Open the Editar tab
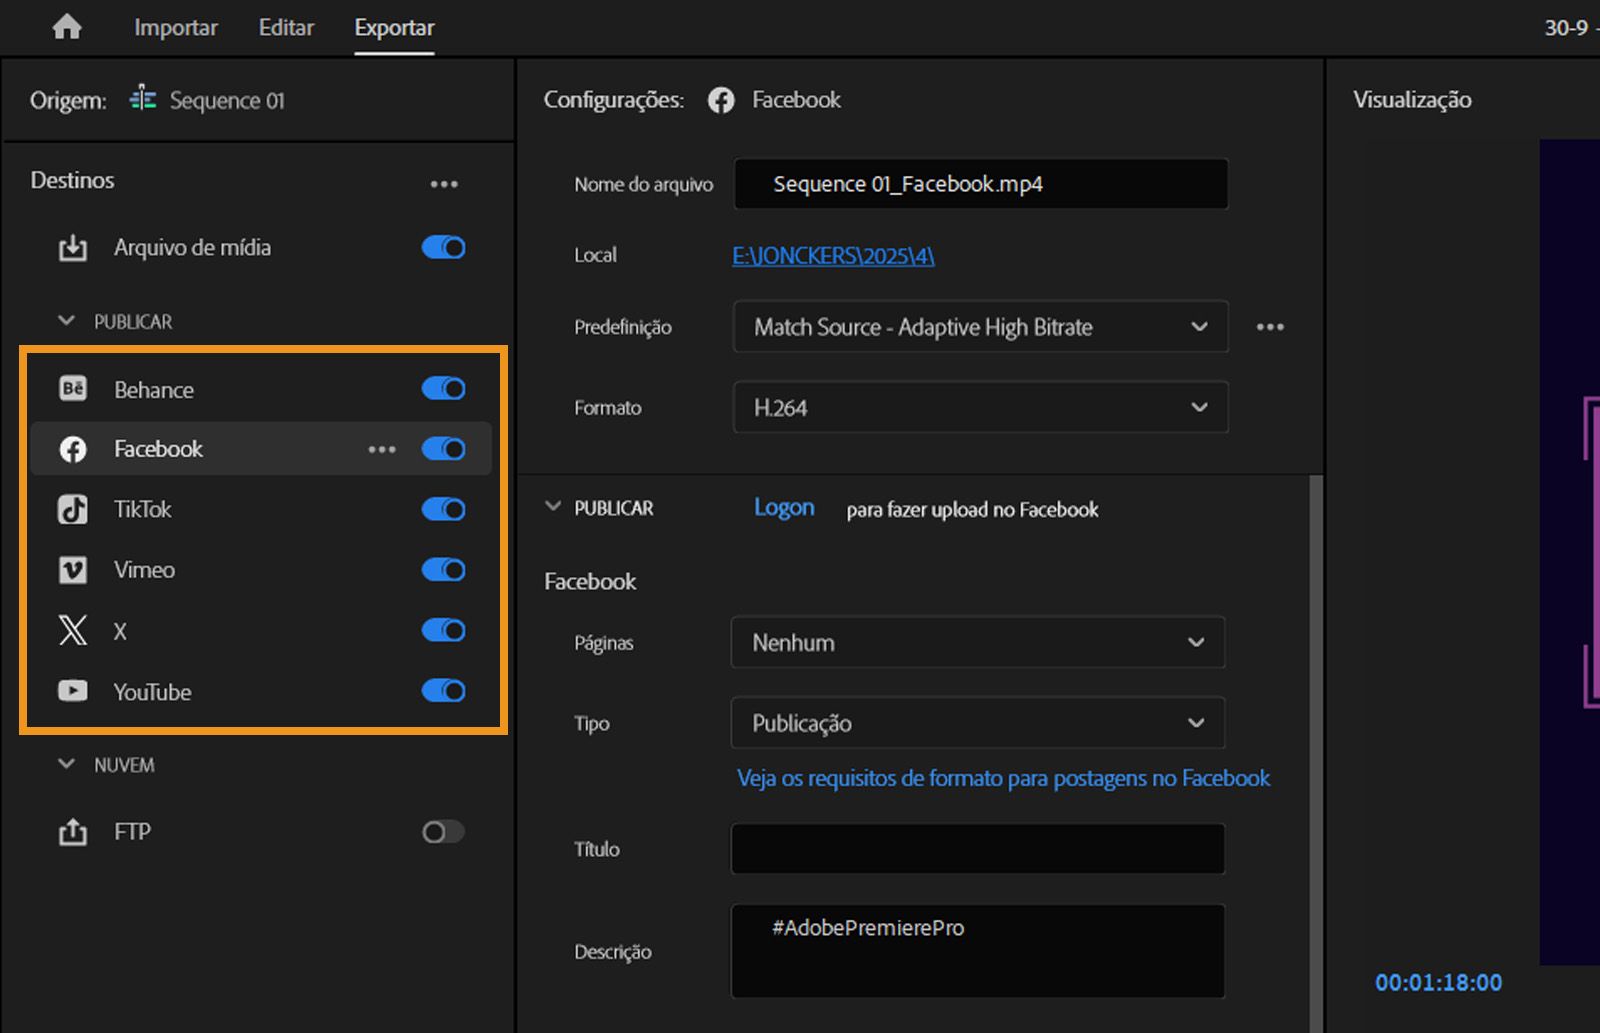 (x=286, y=27)
